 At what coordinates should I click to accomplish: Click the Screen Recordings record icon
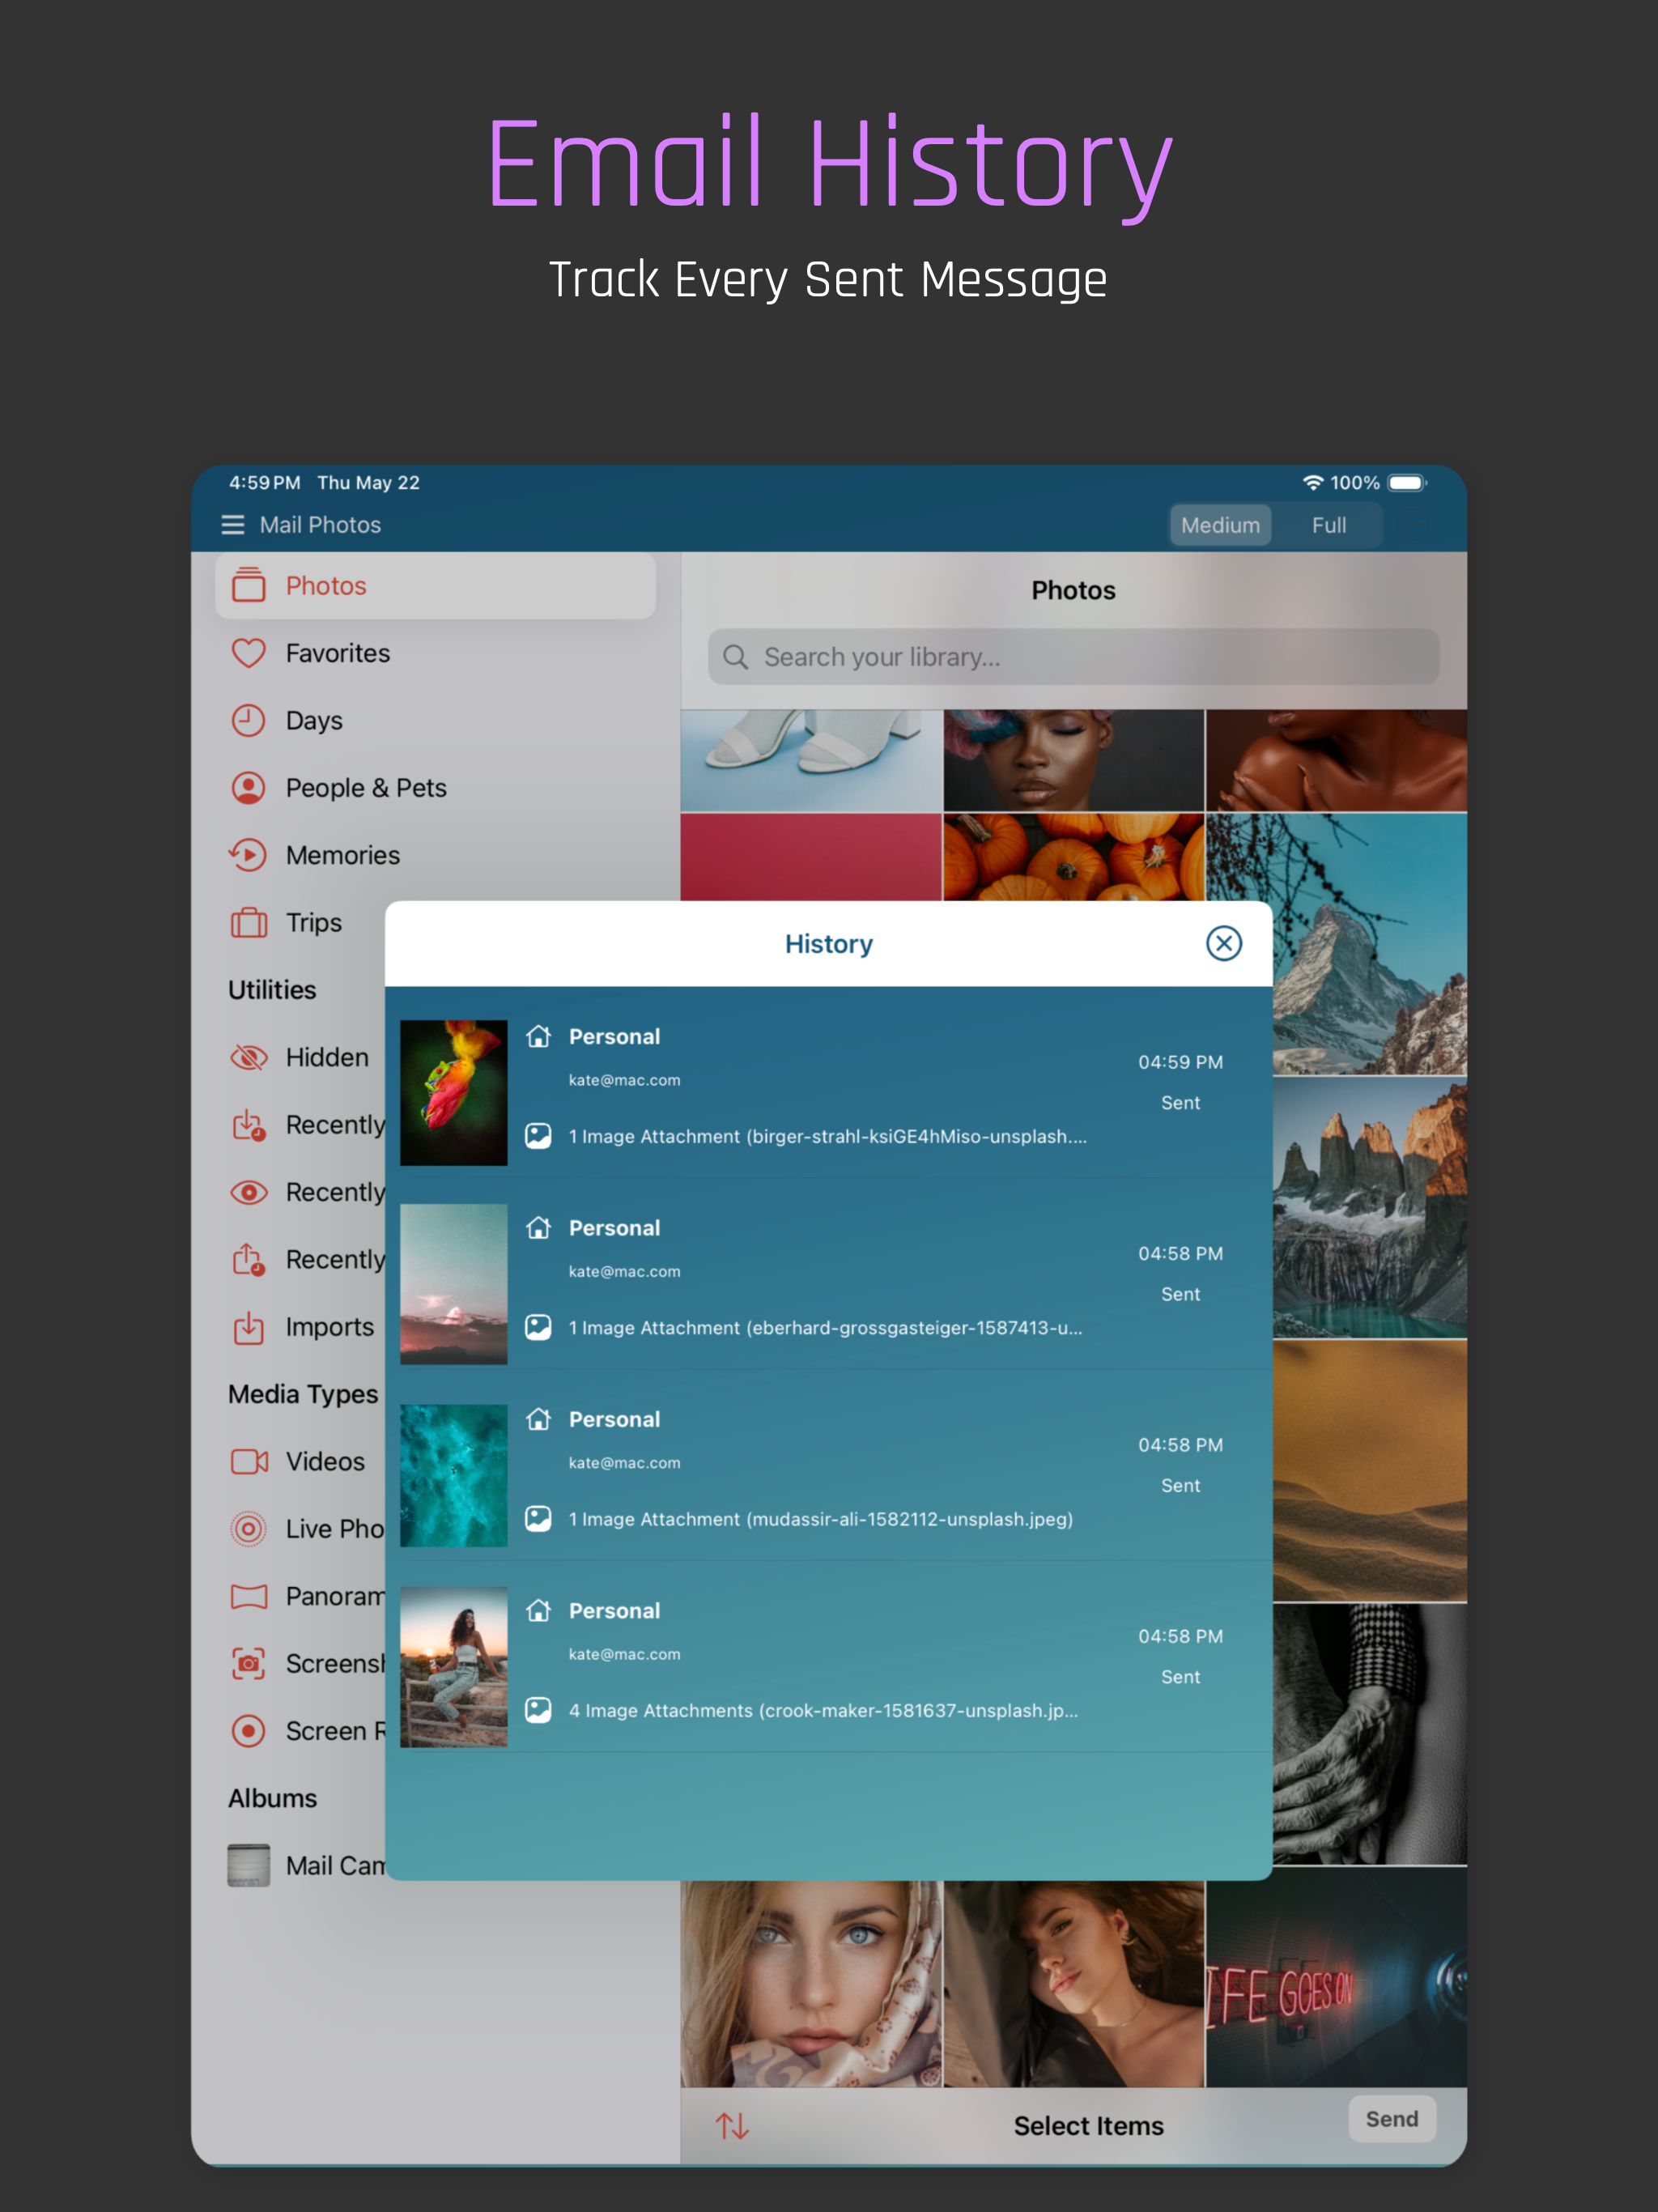(249, 1731)
